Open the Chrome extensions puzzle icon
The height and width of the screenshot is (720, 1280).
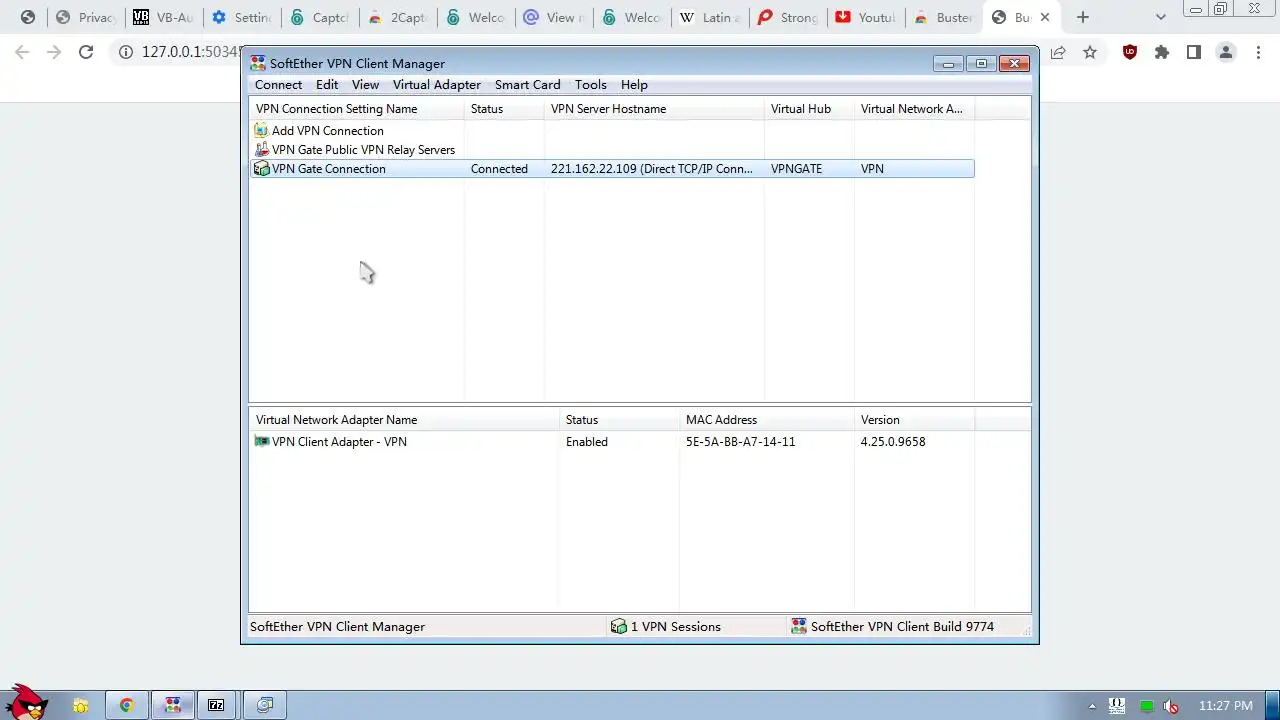(1162, 52)
